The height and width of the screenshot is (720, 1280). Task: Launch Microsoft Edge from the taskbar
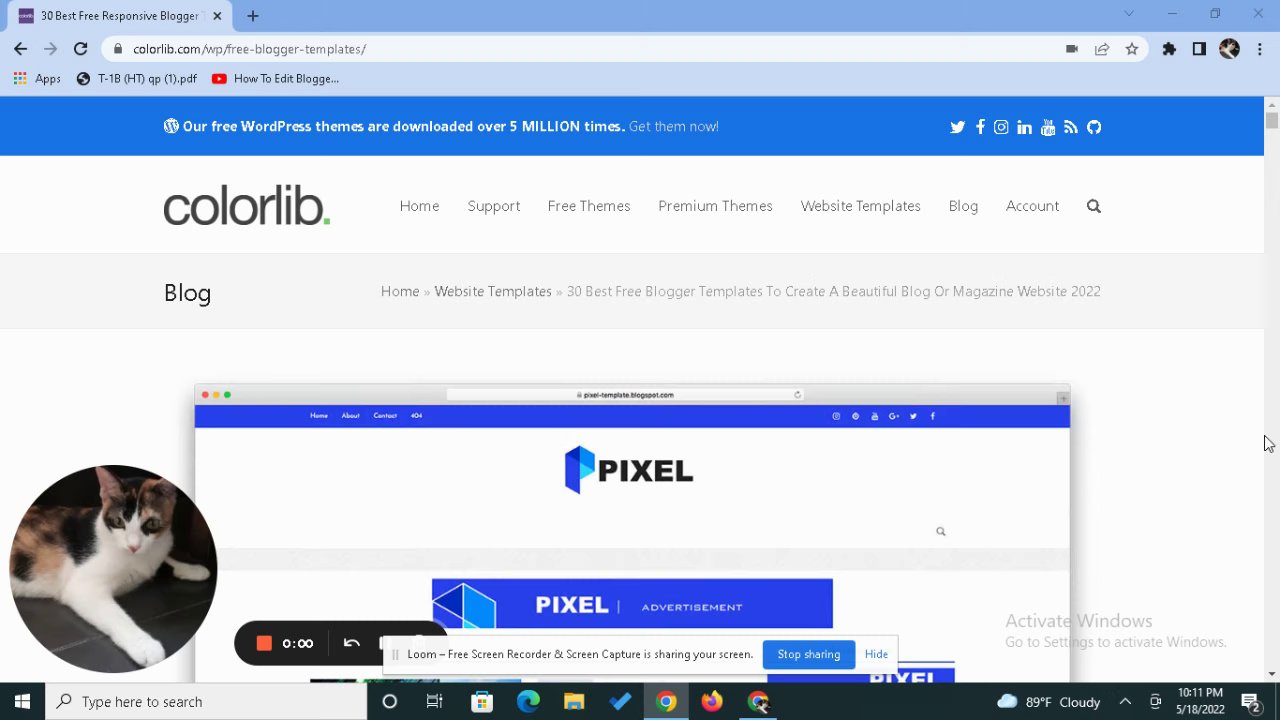[528, 702]
